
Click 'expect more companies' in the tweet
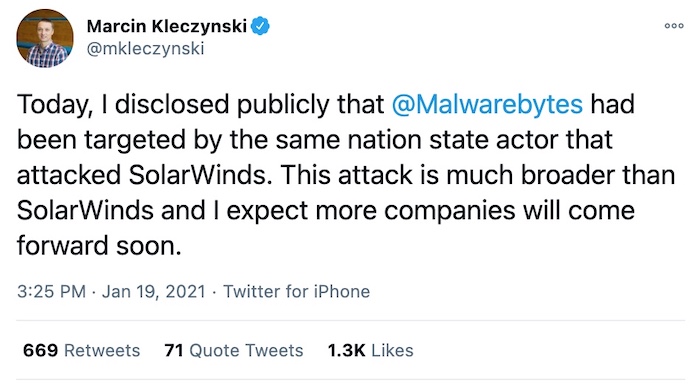point(371,211)
